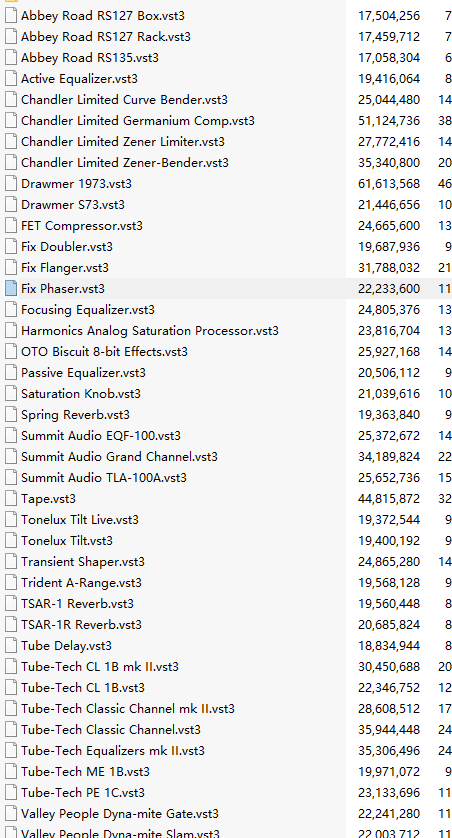Click the Drawmer S73.vst3 file icon
Viewport: 452px width, 838px height.
(x=11, y=205)
